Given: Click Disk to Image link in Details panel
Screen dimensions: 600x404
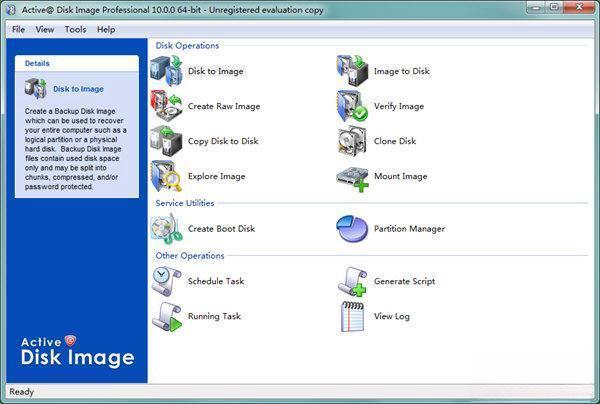Looking at the screenshot, I should pyautogui.click(x=78, y=89).
